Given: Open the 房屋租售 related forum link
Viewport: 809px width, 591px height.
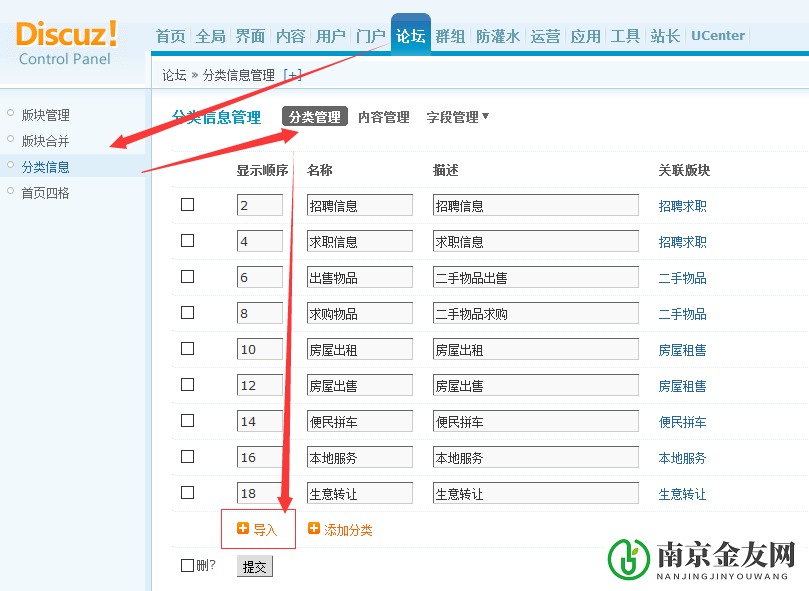Looking at the screenshot, I should pos(682,348).
